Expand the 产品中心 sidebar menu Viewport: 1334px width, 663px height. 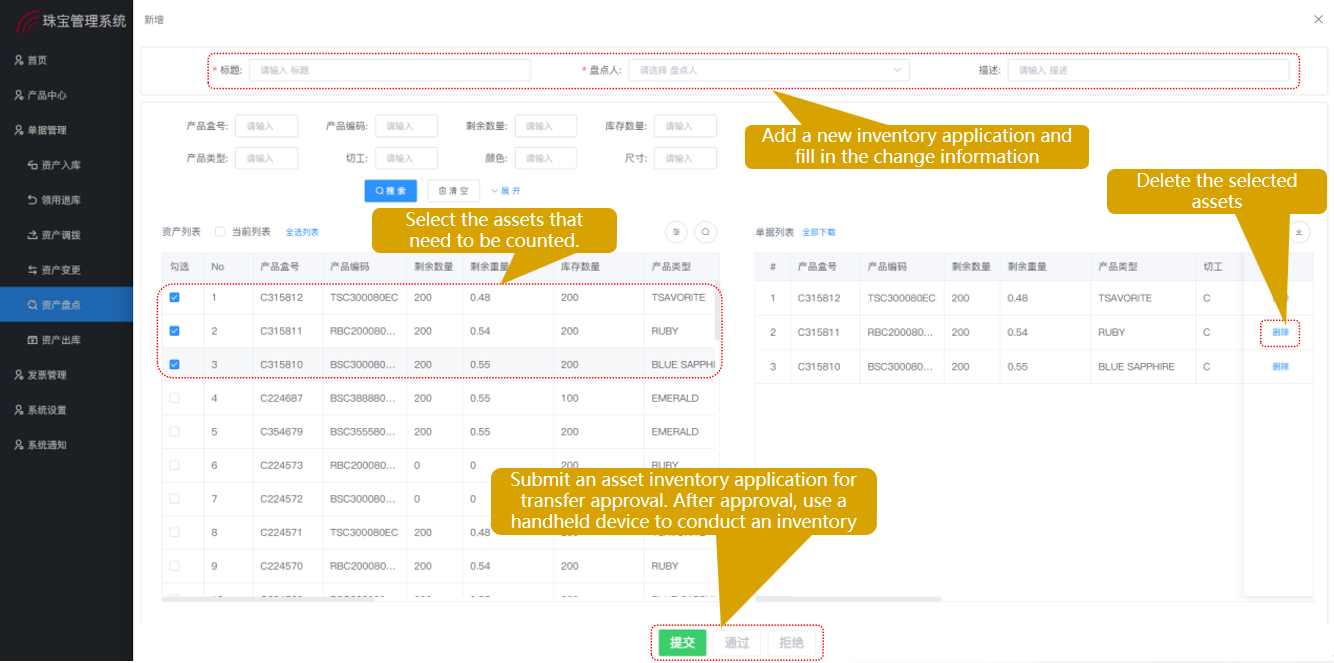point(46,95)
